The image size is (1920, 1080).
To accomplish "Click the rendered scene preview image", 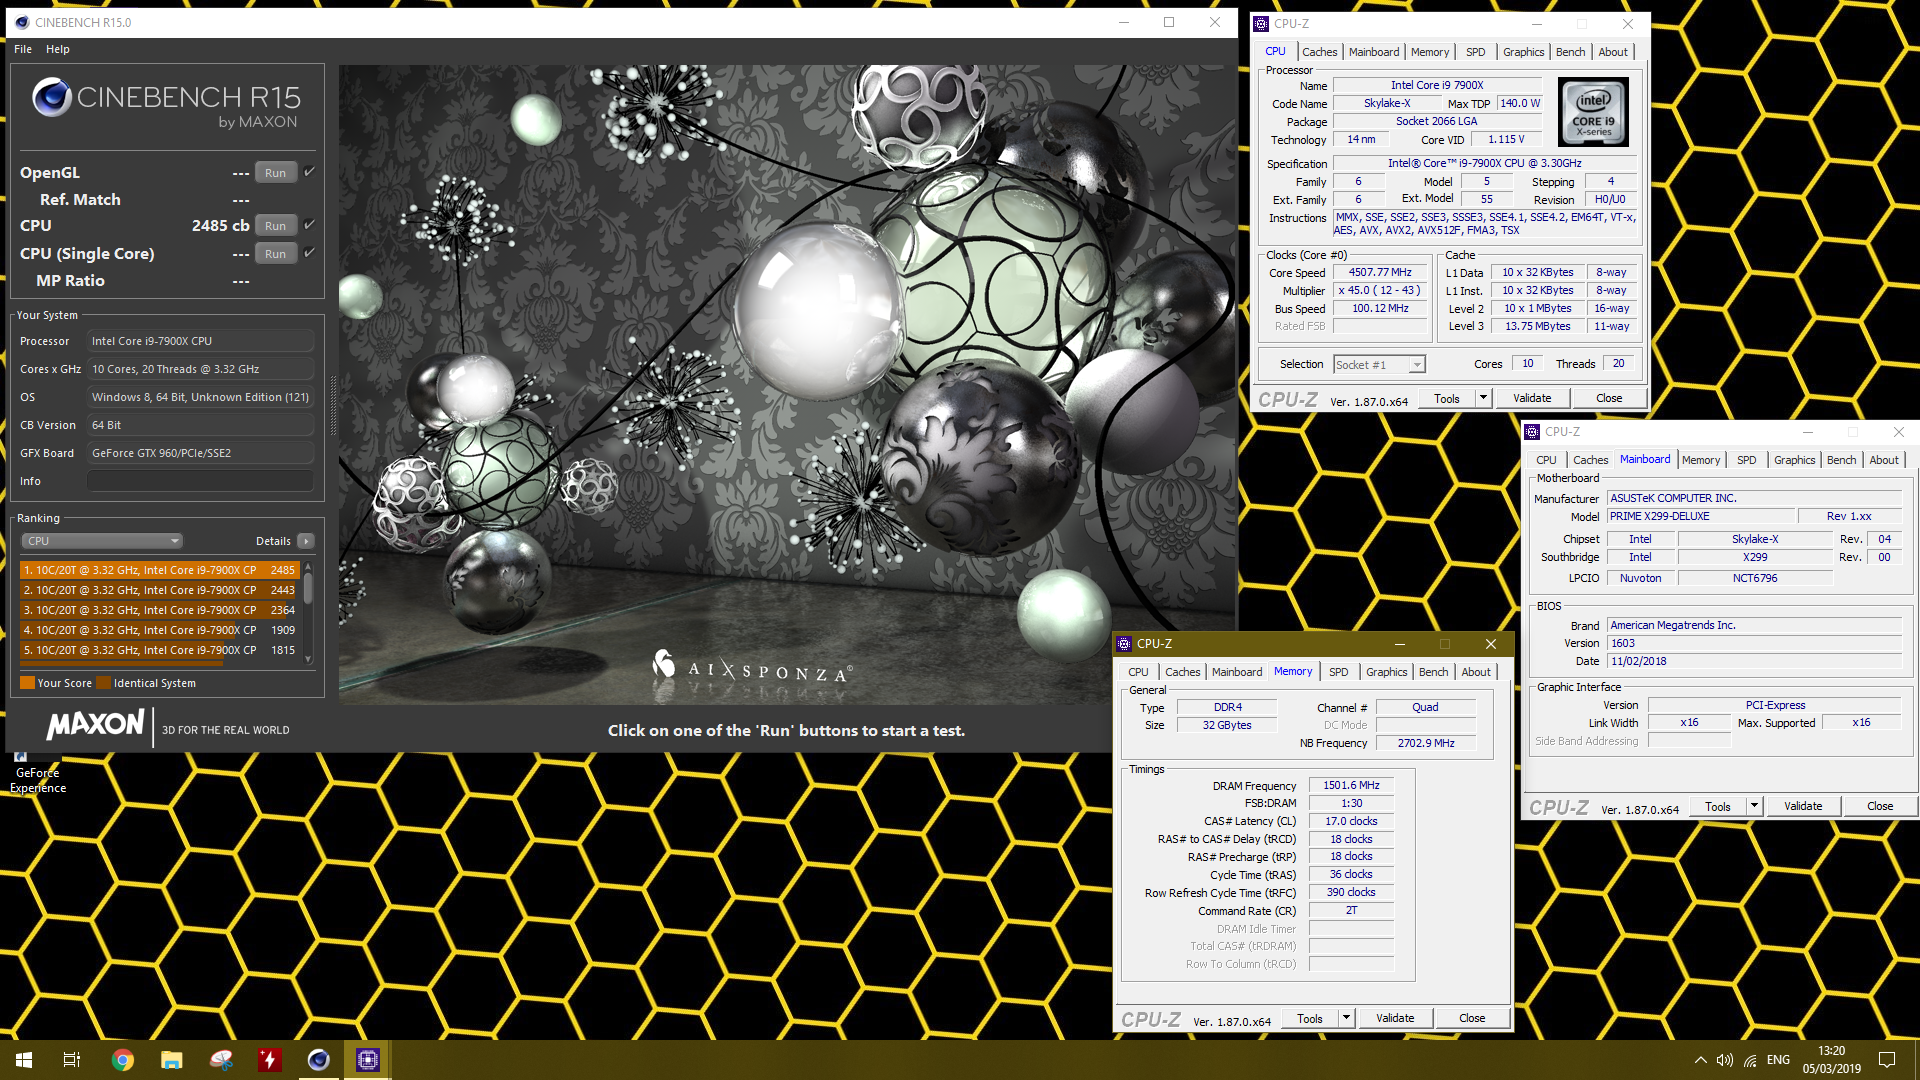I will pyautogui.click(x=787, y=385).
